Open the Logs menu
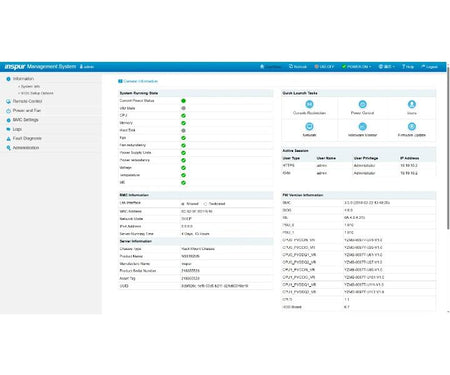This screenshot has width=450, height=375. (x=14, y=129)
